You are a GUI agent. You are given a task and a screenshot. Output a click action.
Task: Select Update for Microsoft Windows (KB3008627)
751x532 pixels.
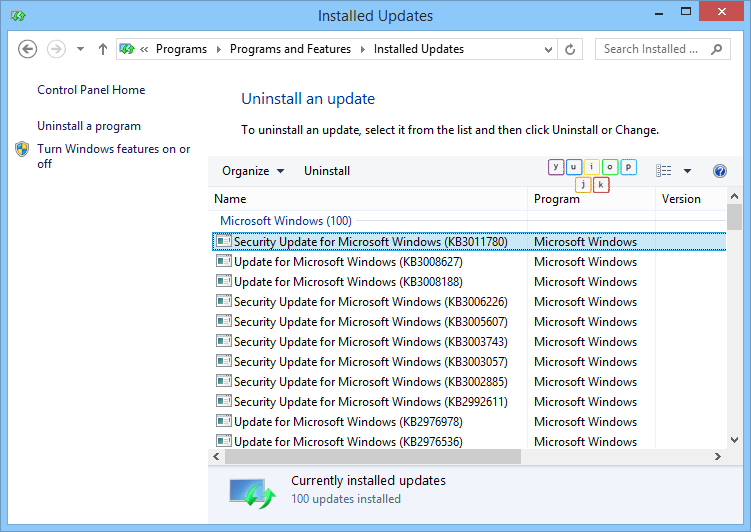coord(469,262)
